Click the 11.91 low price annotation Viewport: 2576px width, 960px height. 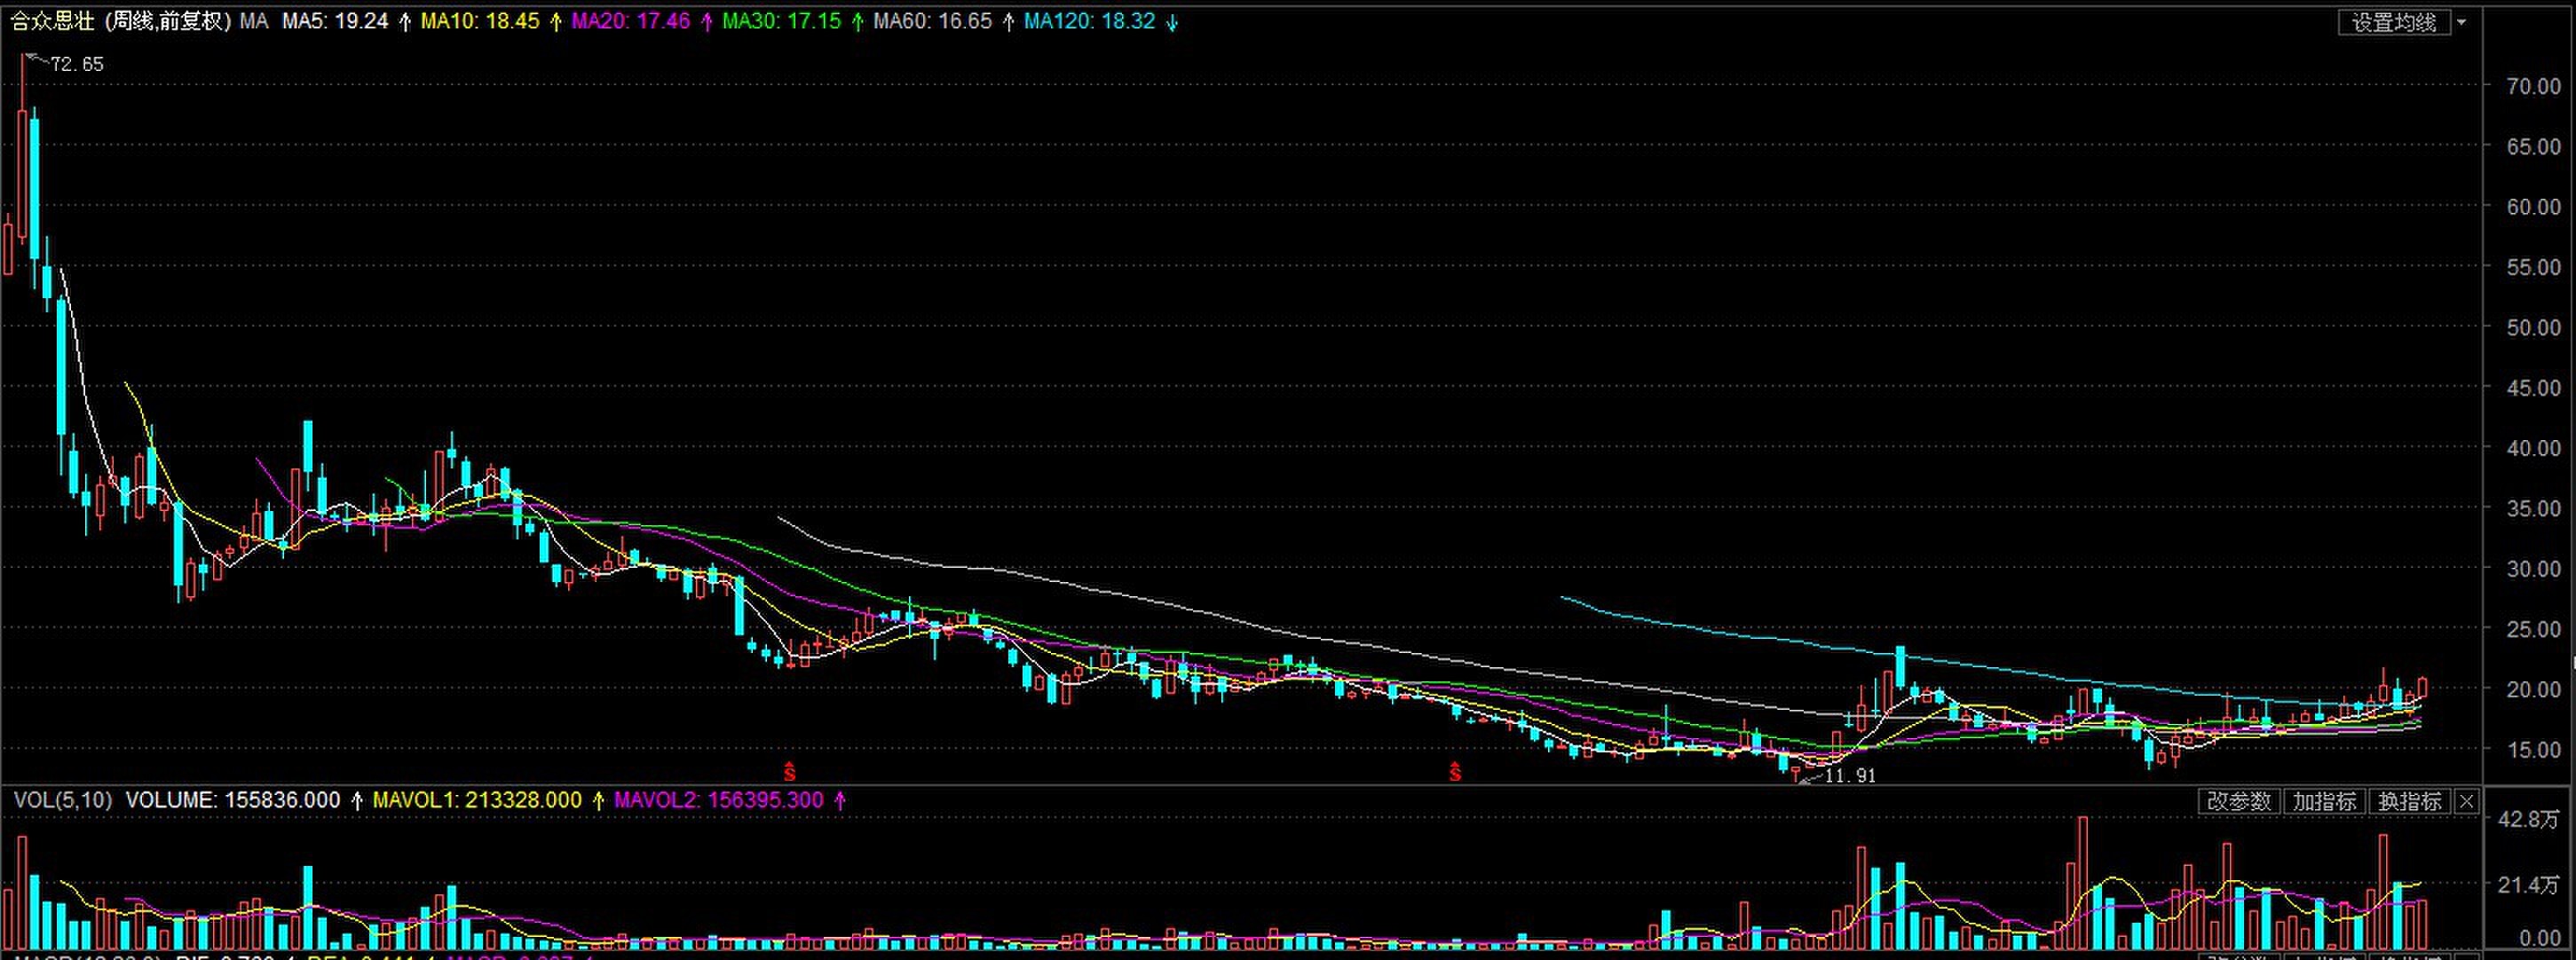pyautogui.click(x=1851, y=776)
